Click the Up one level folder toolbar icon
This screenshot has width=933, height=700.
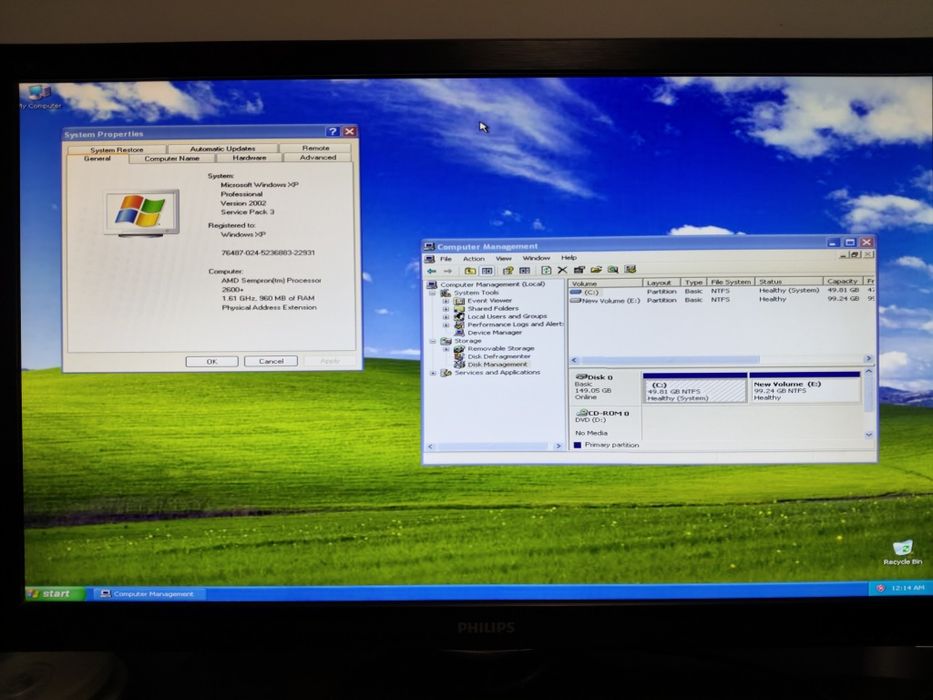(x=470, y=271)
